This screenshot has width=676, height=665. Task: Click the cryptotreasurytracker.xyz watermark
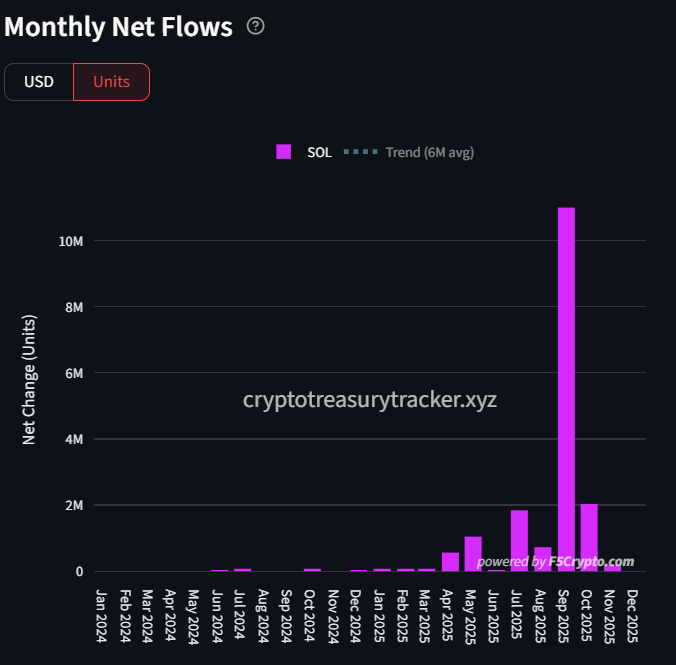point(370,400)
